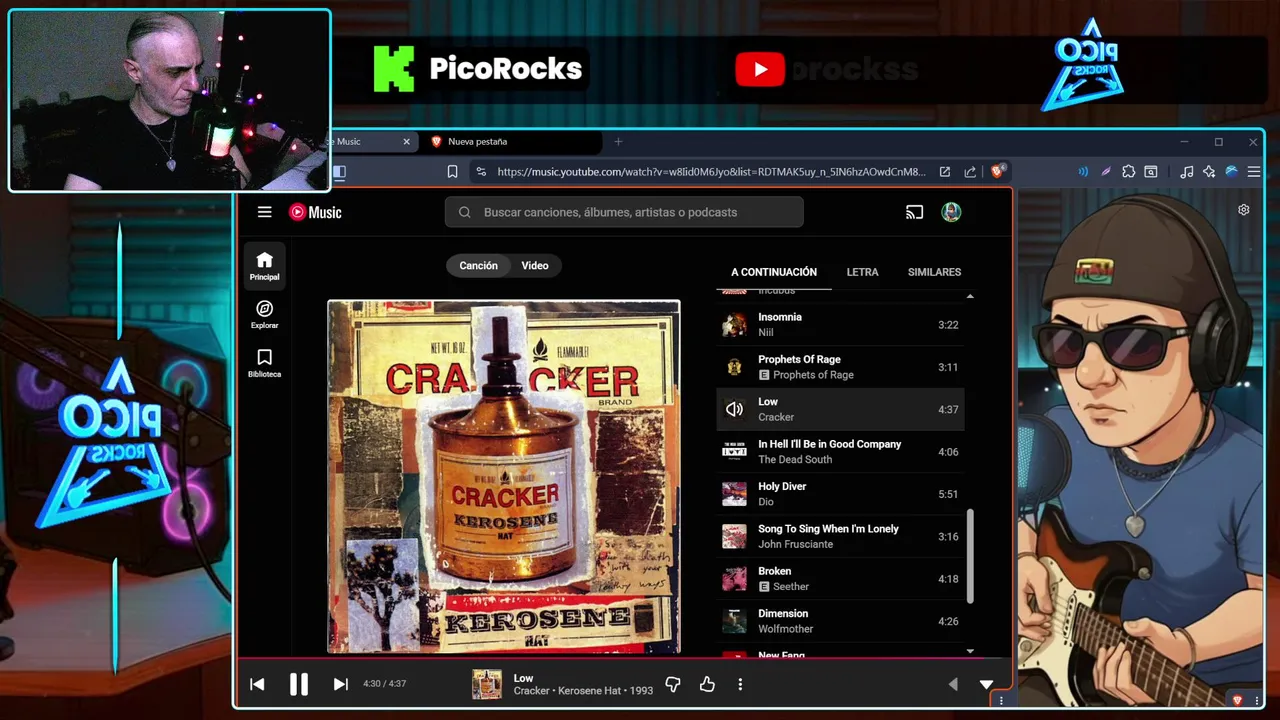Click the cast to device icon
The width and height of the screenshot is (1280, 720).
point(914,212)
